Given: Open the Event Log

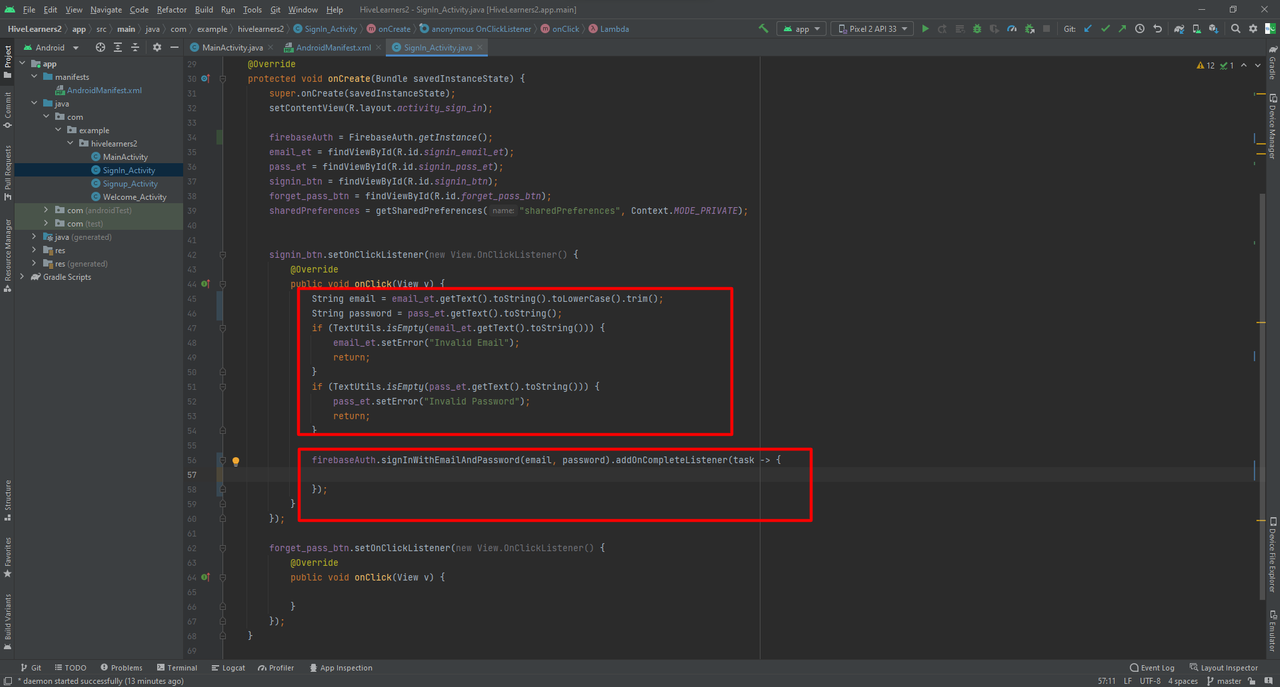Looking at the screenshot, I should [x=1152, y=667].
